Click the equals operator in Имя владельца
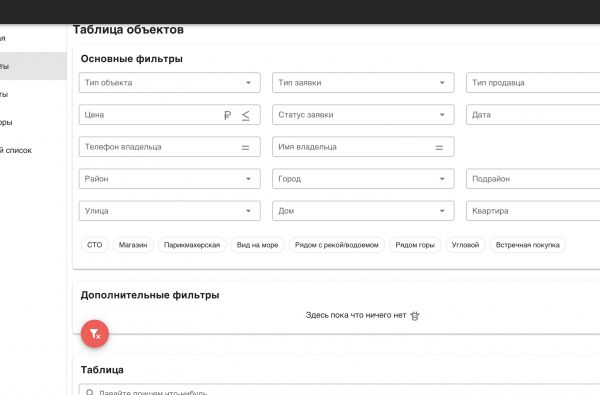This screenshot has height=395, width=600. (439, 147)
